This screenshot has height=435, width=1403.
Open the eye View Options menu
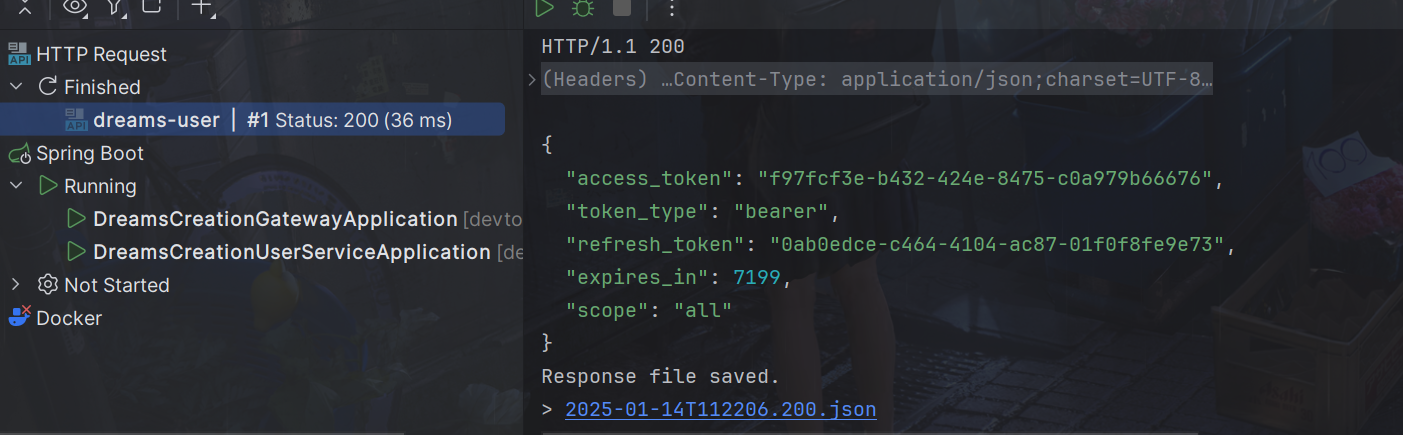point(75,7)
